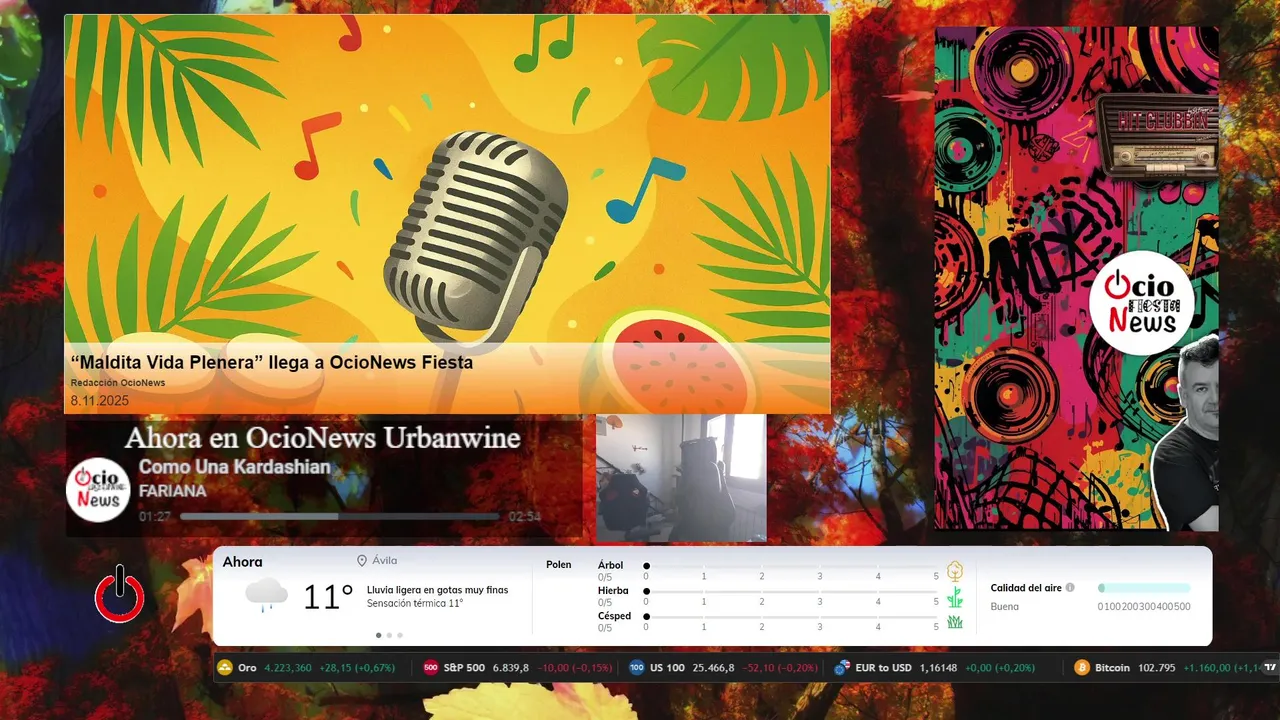
Task: Click the song playback progress bar
Action: coord(340,517)
